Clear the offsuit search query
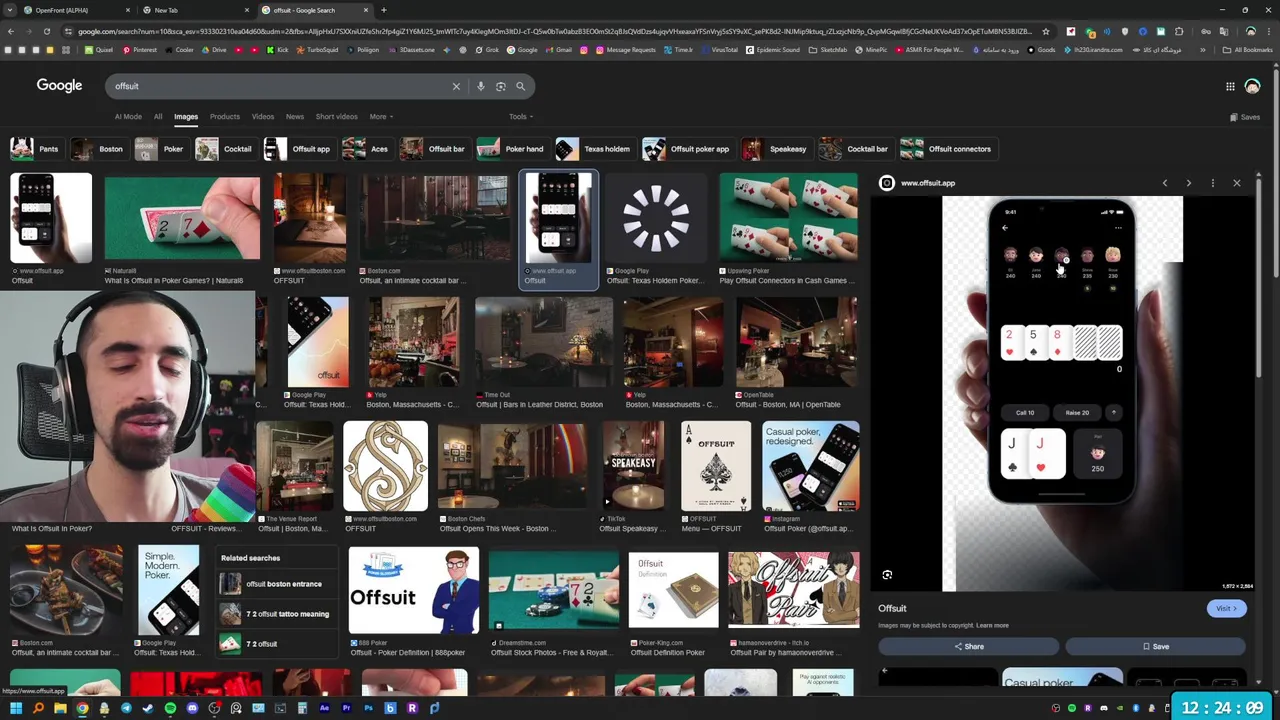 click(x=456, y=86)
